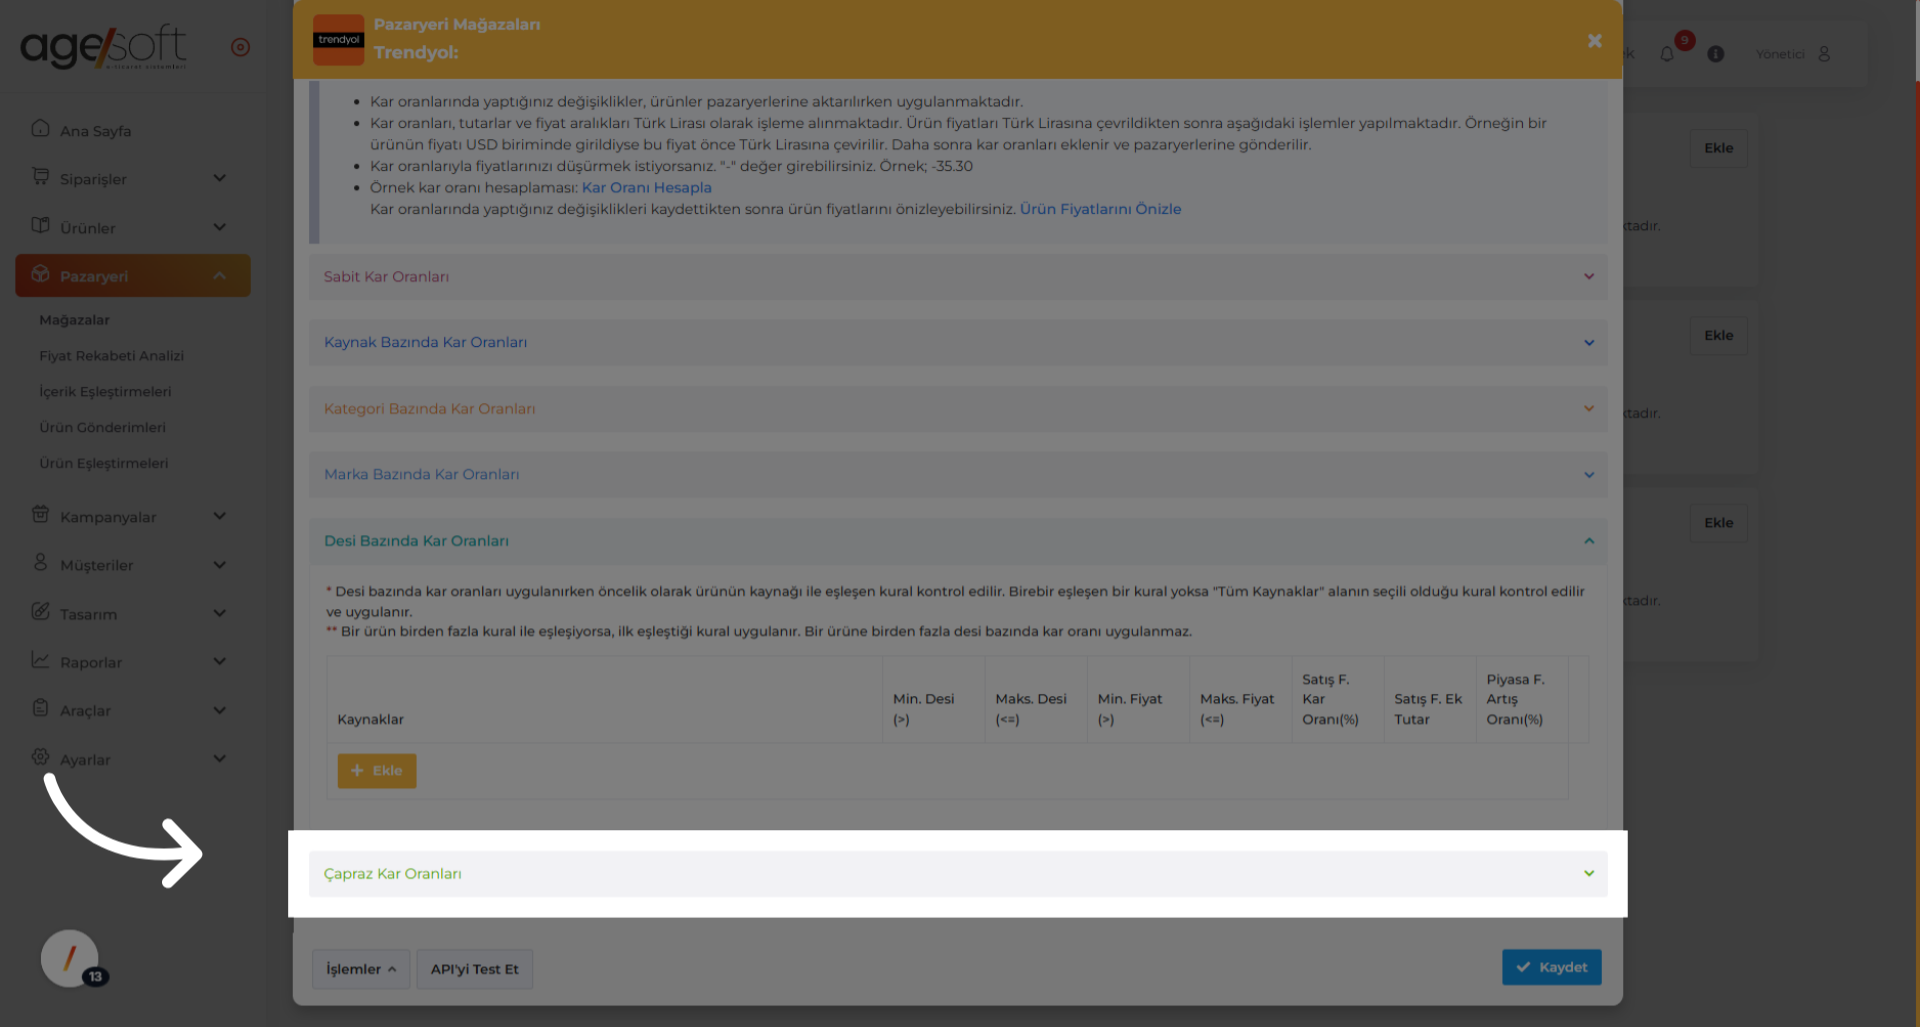
Task: Click the info circle icon in header
Action: tap(1716, 54)
